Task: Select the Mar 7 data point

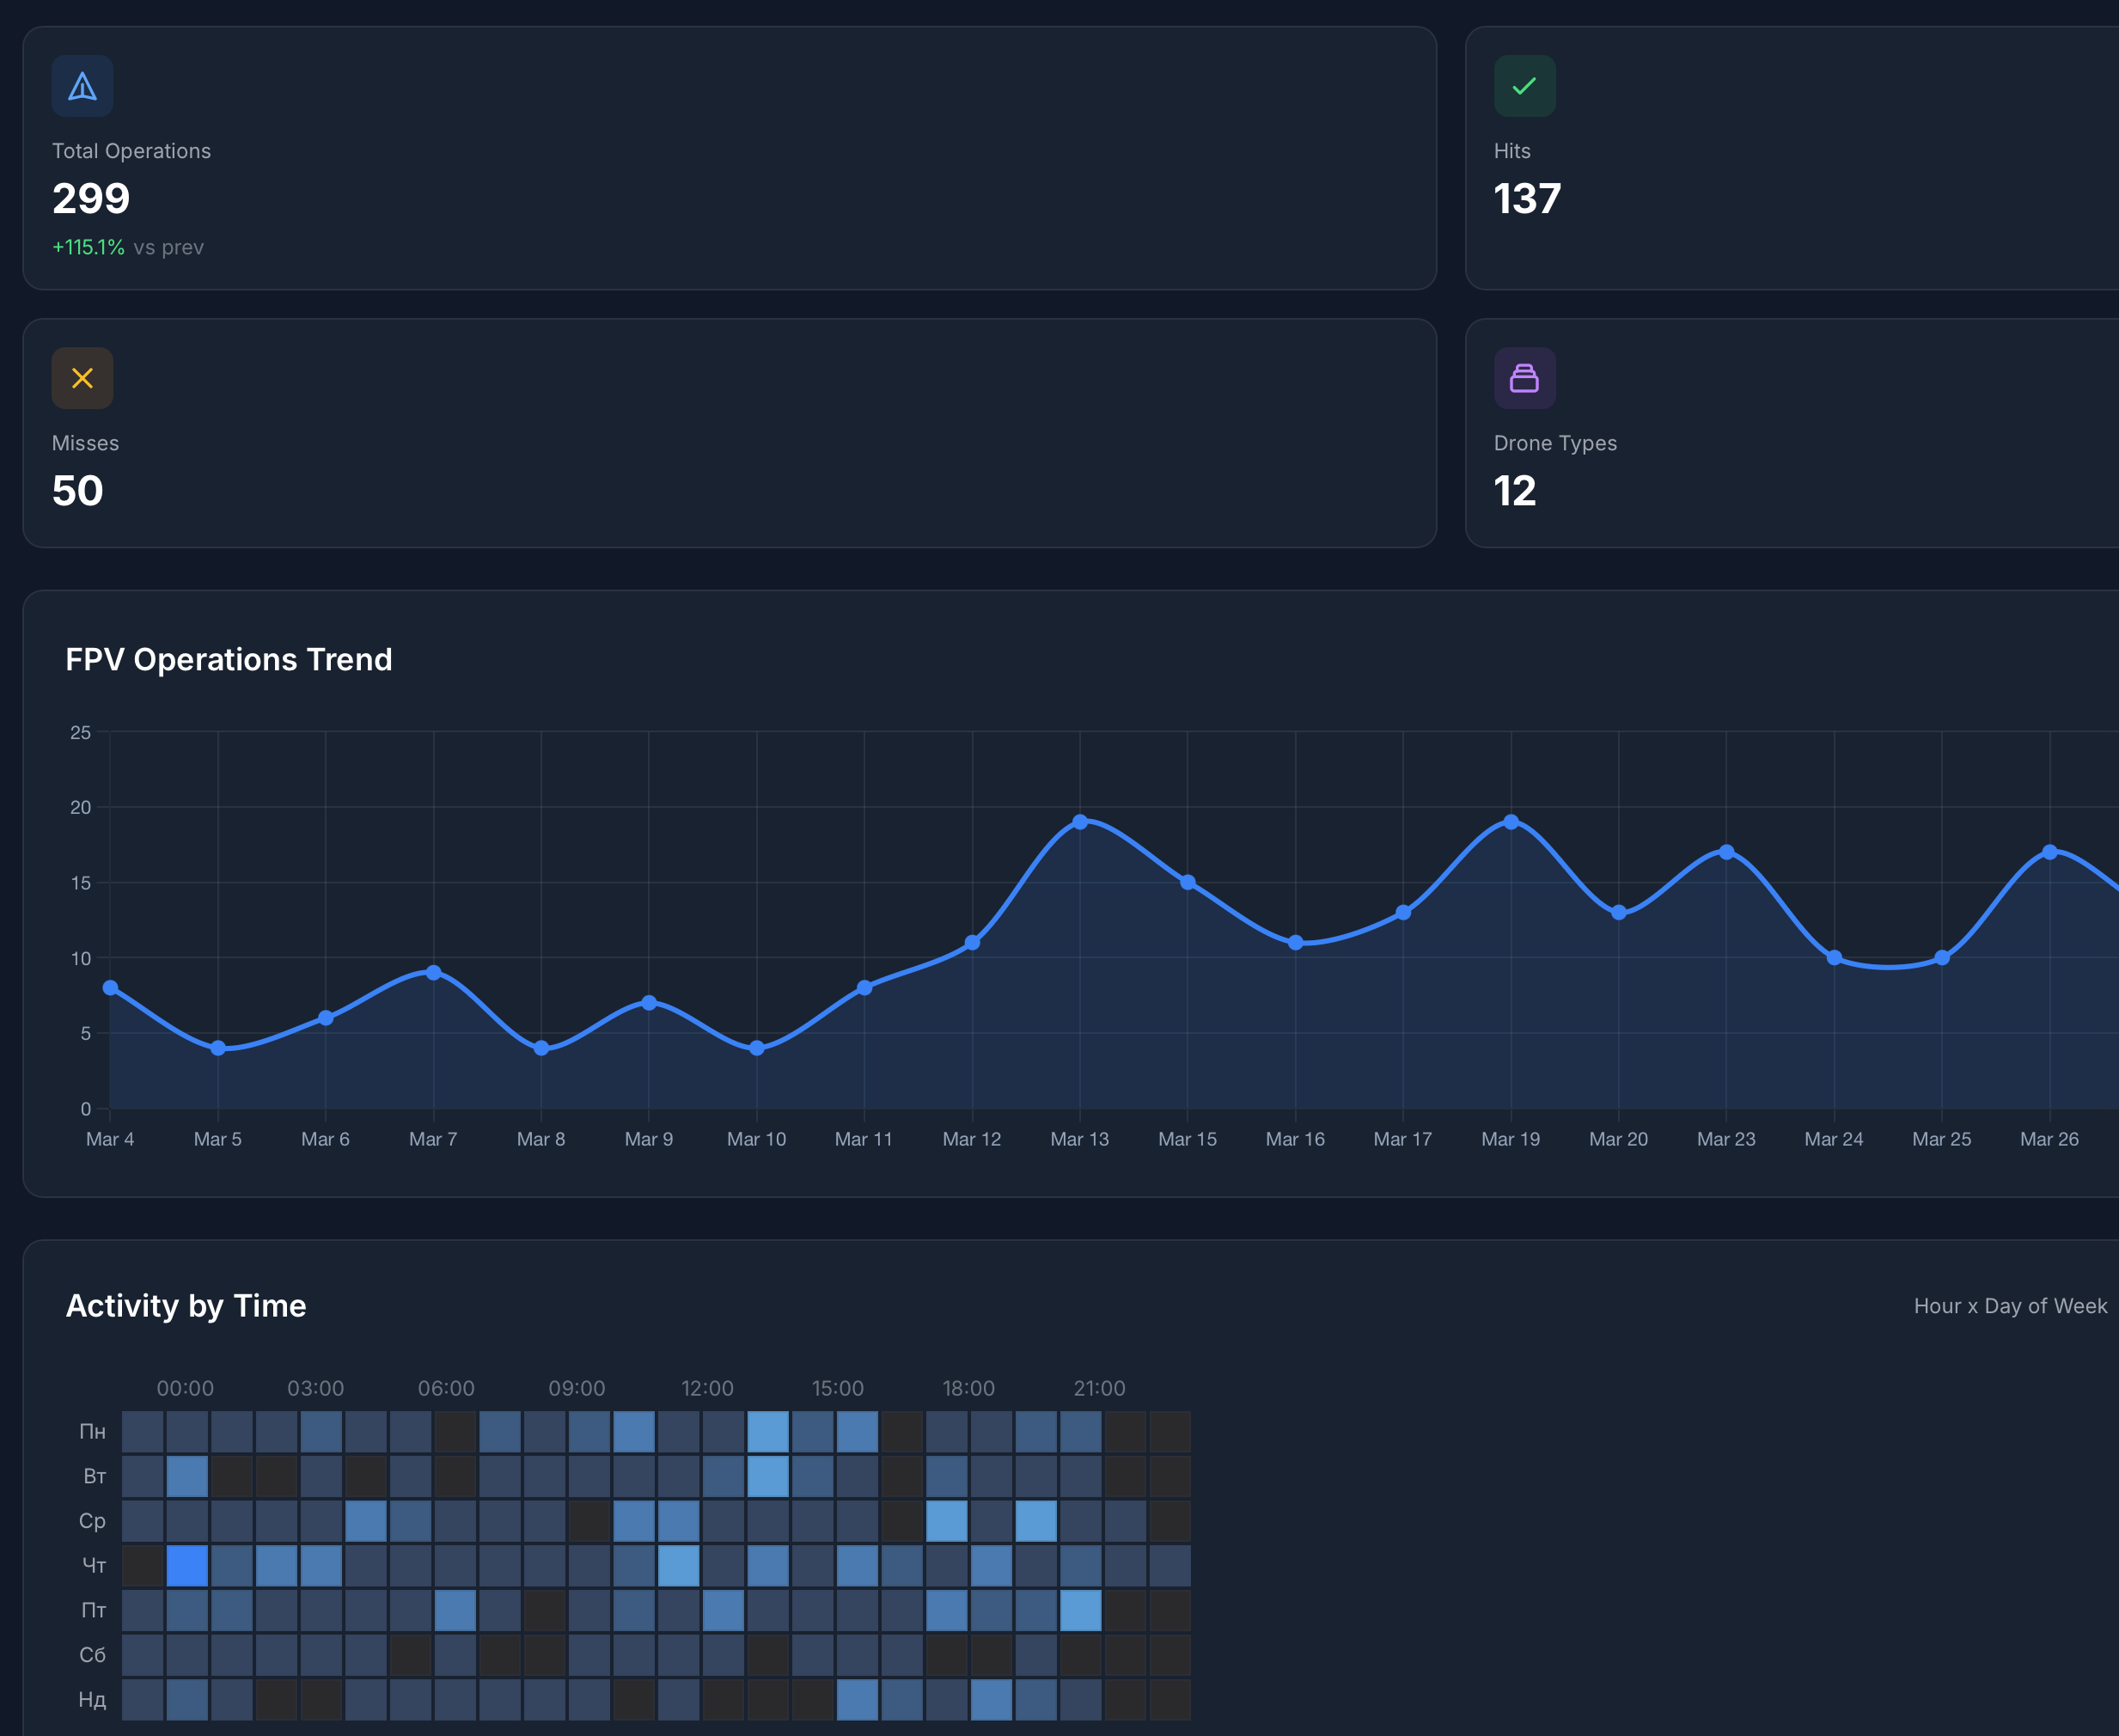Action: tap(433, 973)
